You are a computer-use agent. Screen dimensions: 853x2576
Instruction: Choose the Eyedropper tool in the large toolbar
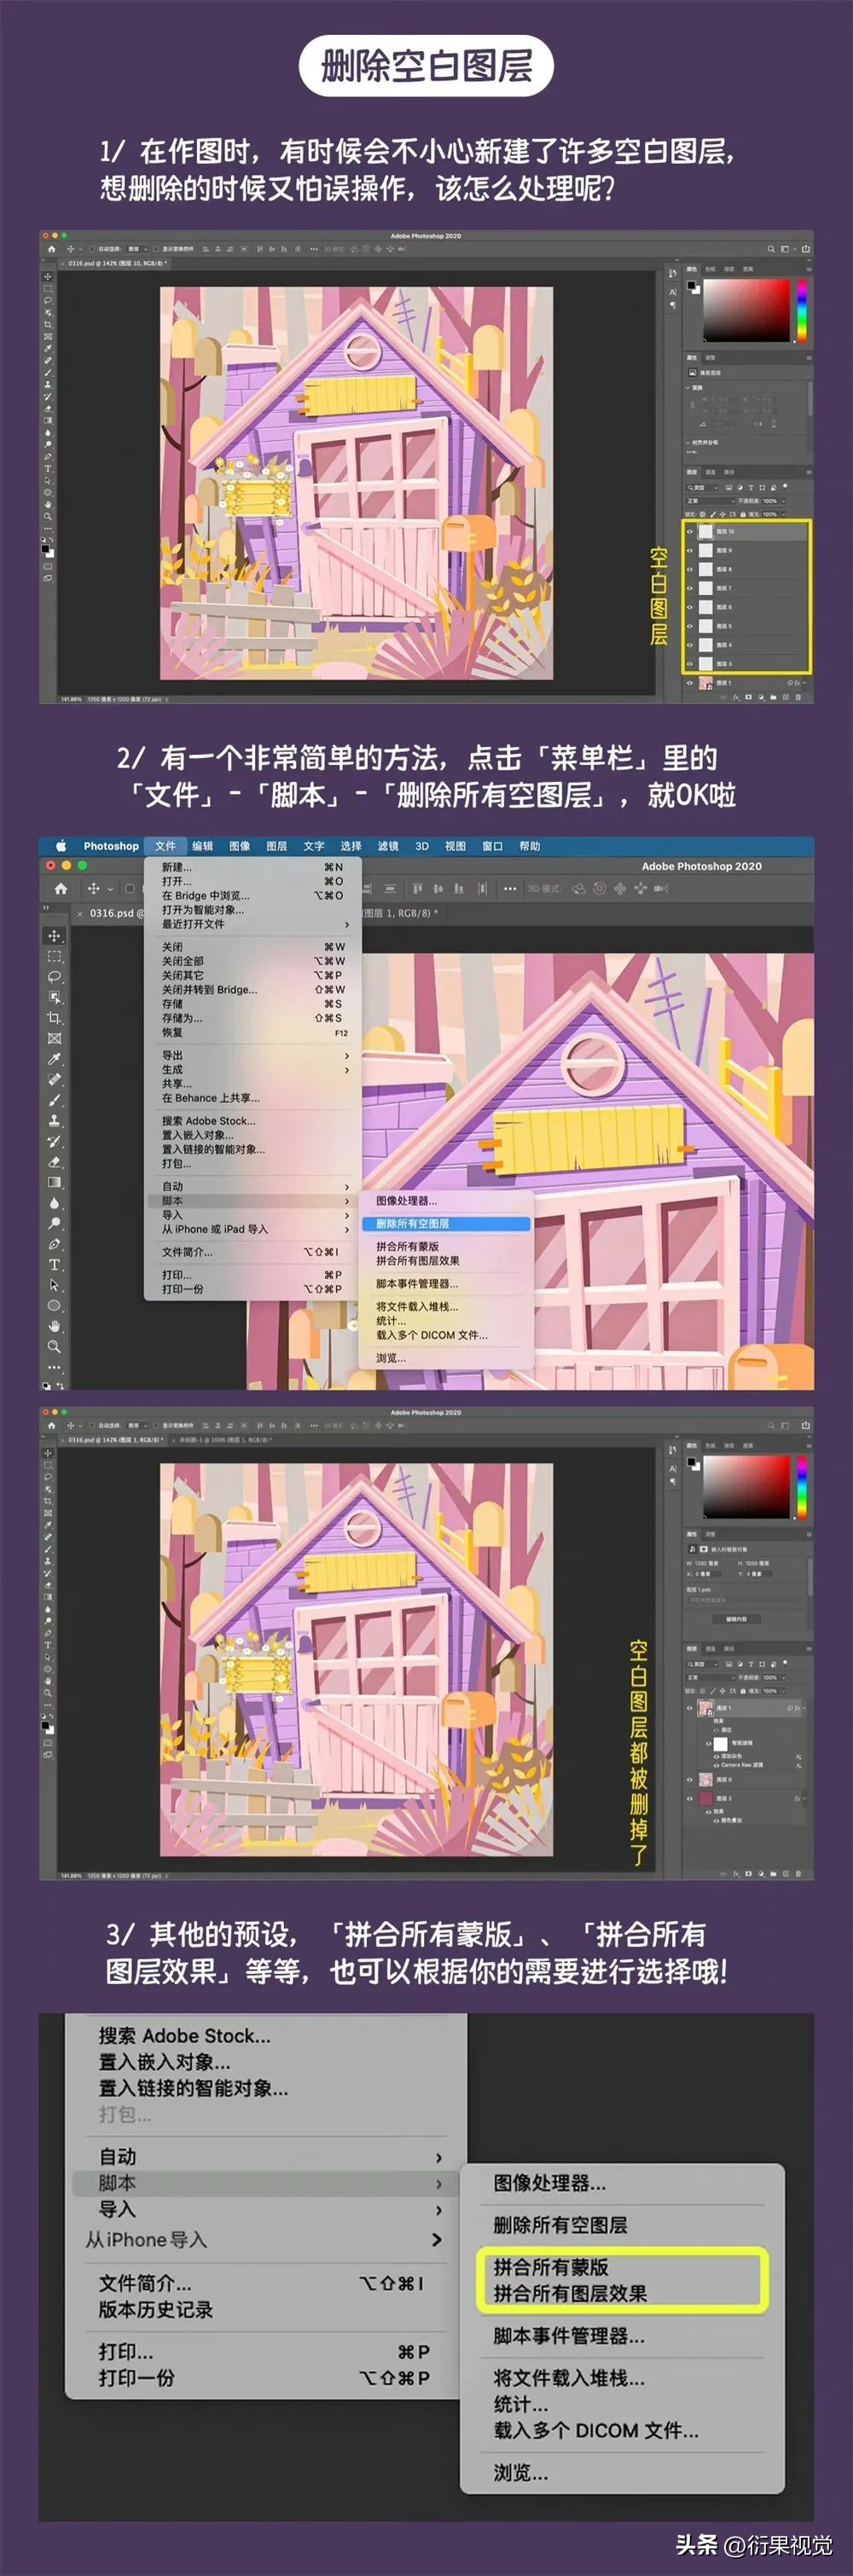pos(54,1059)
